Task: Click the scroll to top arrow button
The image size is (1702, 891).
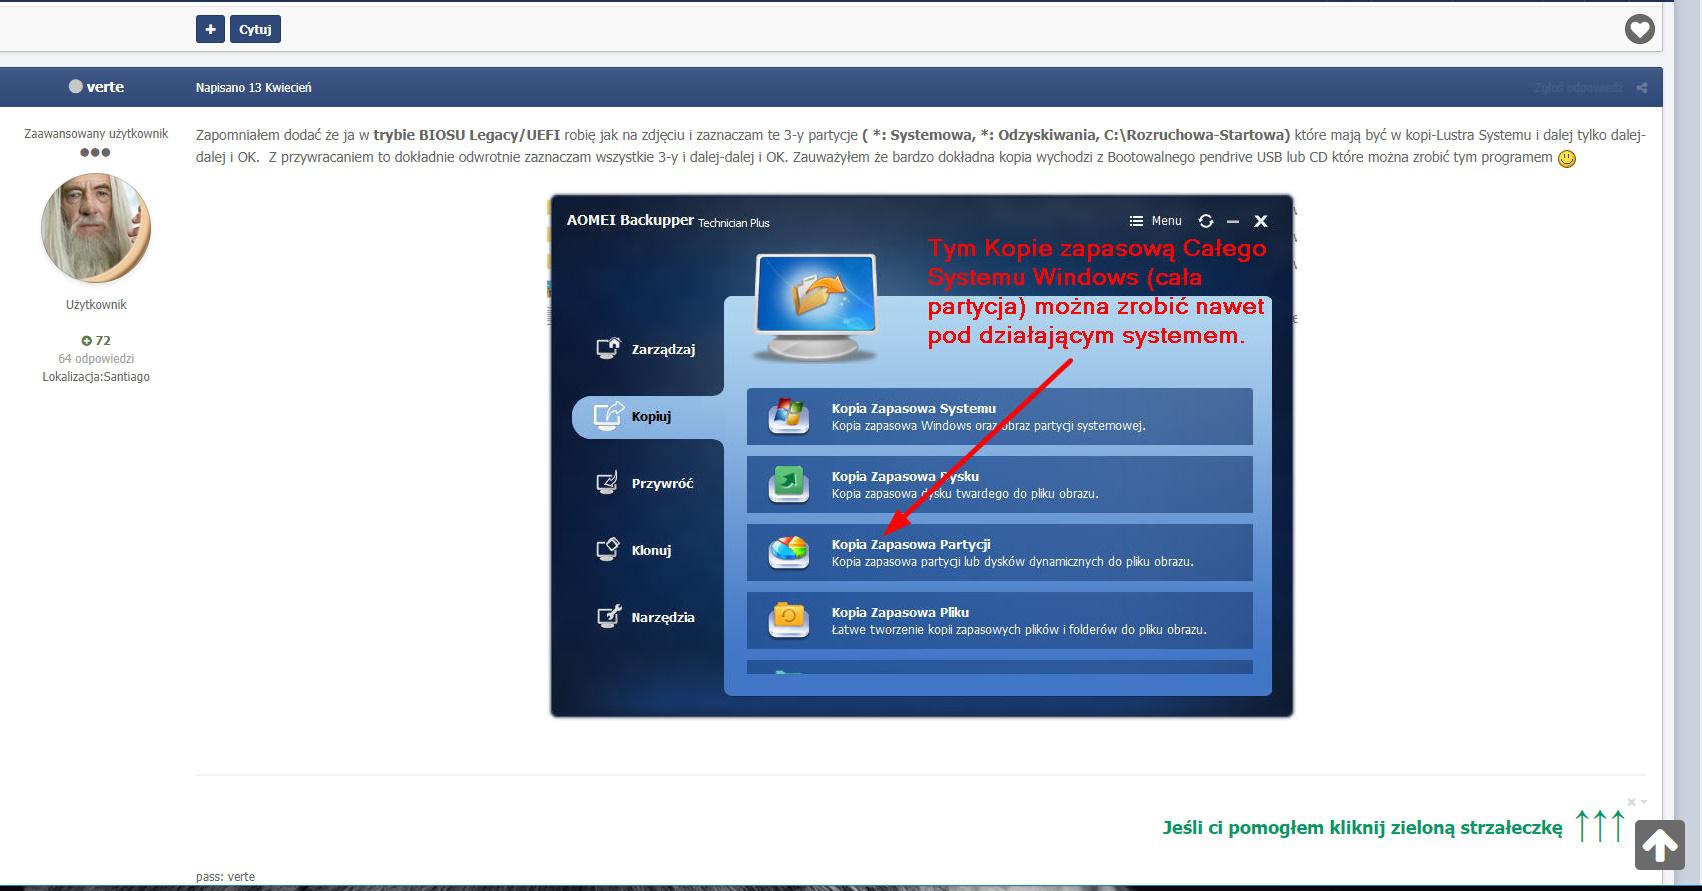Action: pyautogui.click(x=1659, y=845)
